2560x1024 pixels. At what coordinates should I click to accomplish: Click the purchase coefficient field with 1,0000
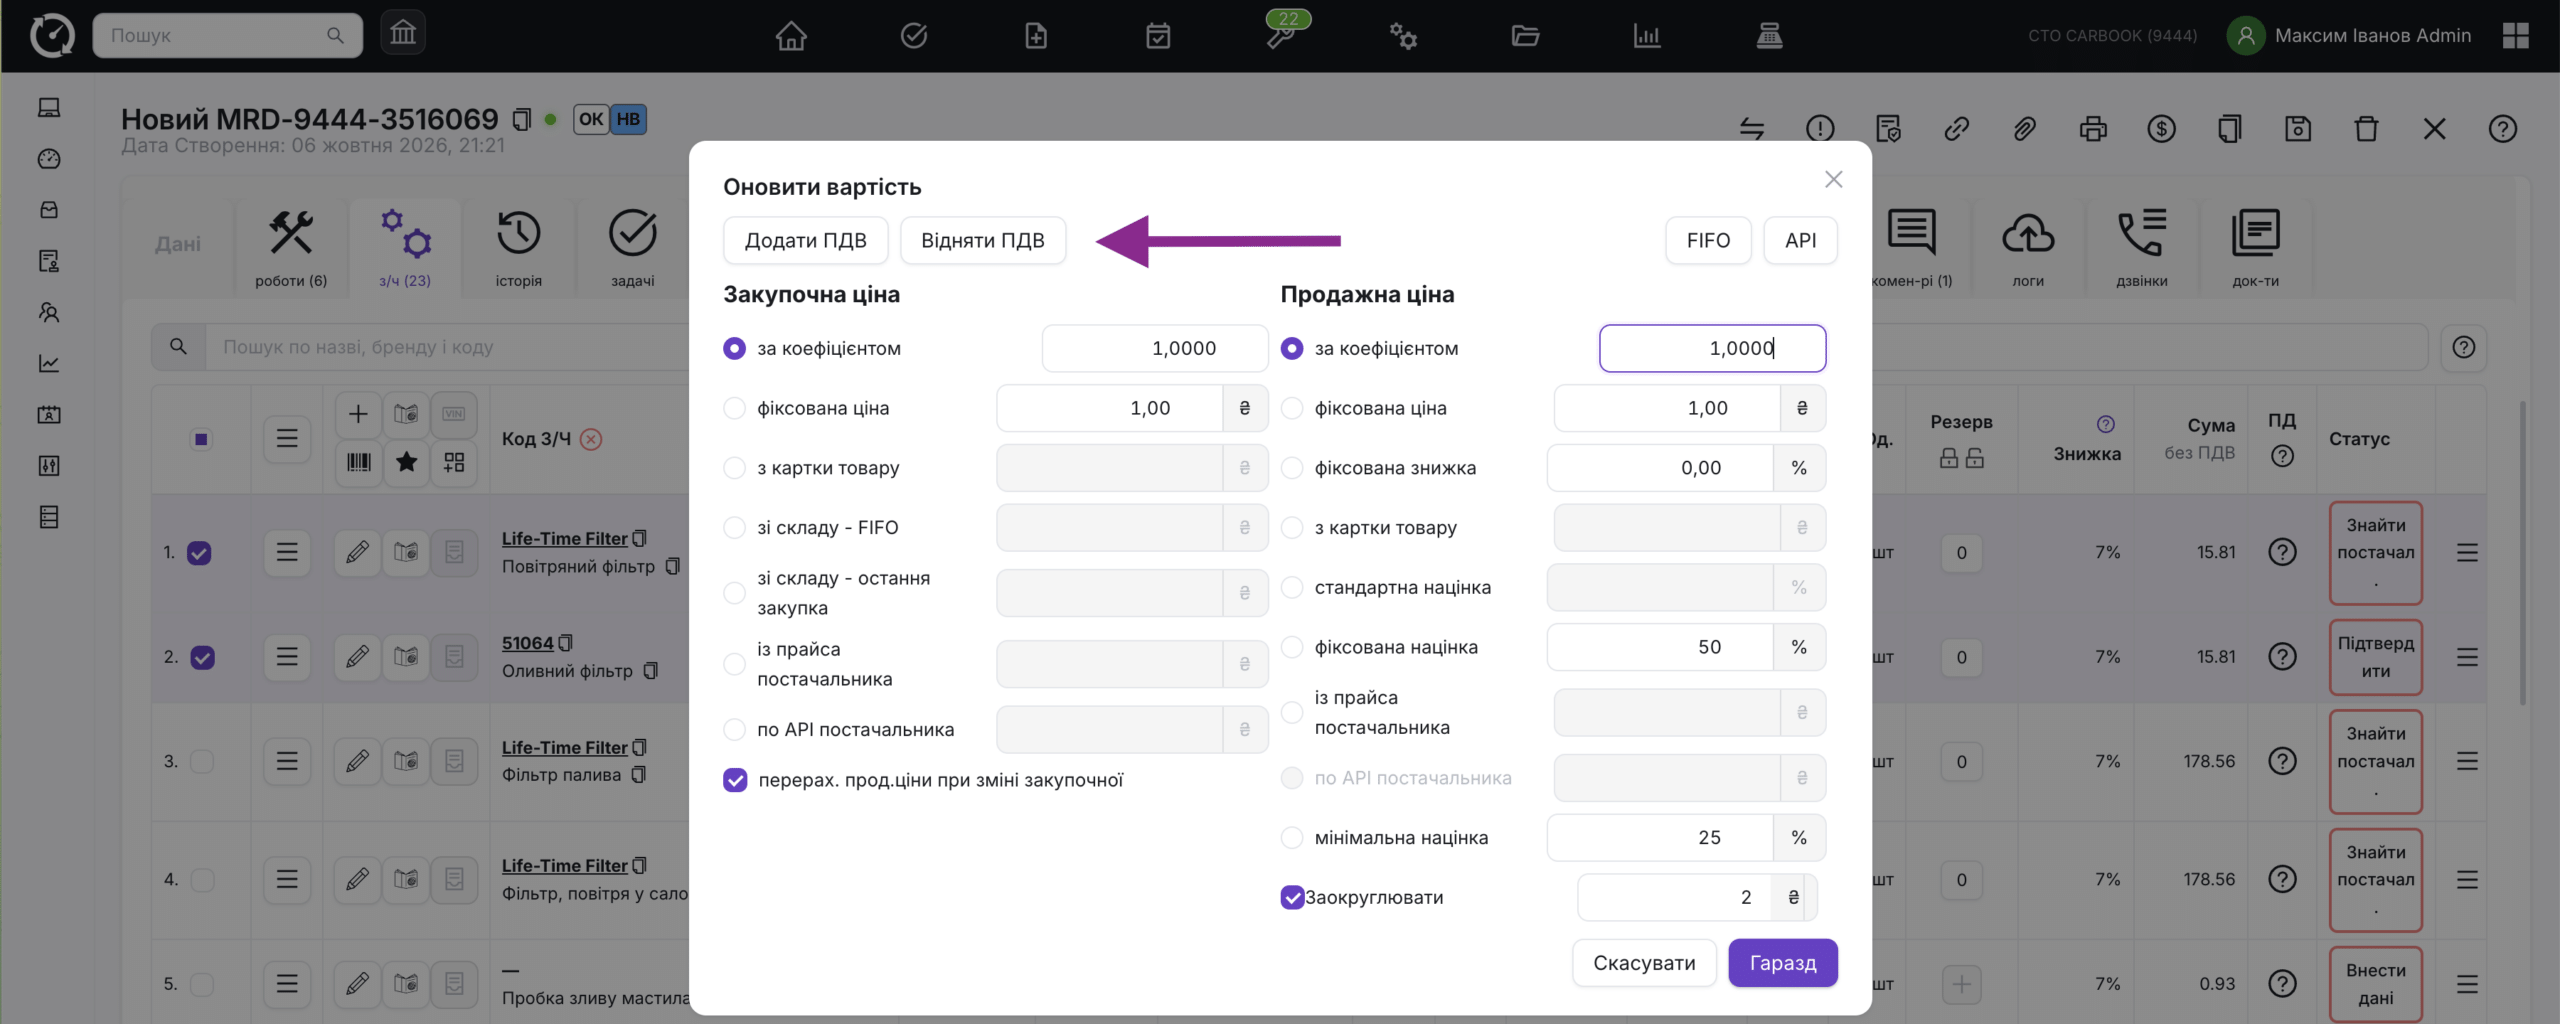(x=1155, y=348)
